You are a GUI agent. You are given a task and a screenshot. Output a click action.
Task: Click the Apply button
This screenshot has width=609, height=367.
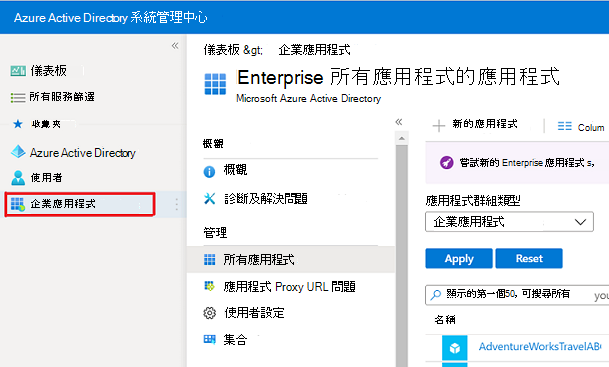click(459, 259)
